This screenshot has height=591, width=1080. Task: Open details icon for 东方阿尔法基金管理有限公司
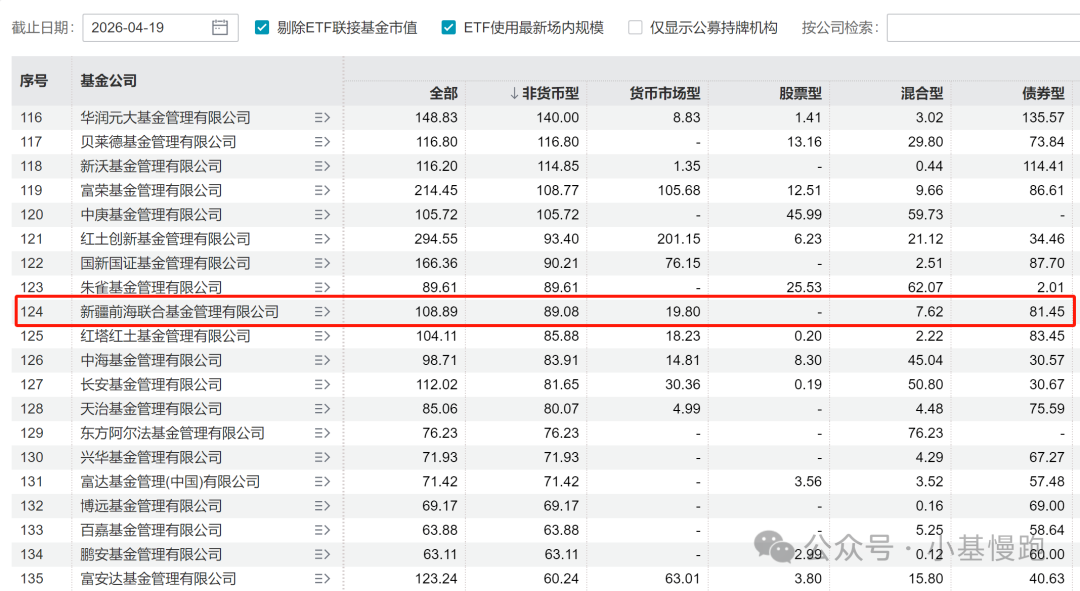pos(322,433)
